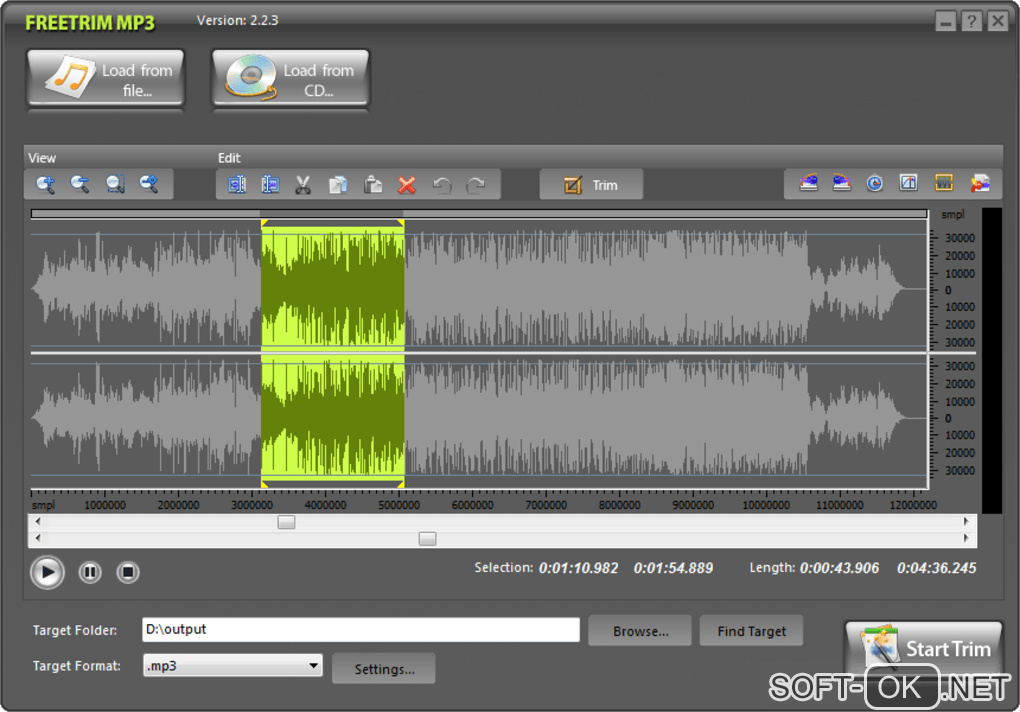This screenshot has height=712, width=1020.
Task: Click the upper horizontal scrollbar thumb
Action: 286,522
